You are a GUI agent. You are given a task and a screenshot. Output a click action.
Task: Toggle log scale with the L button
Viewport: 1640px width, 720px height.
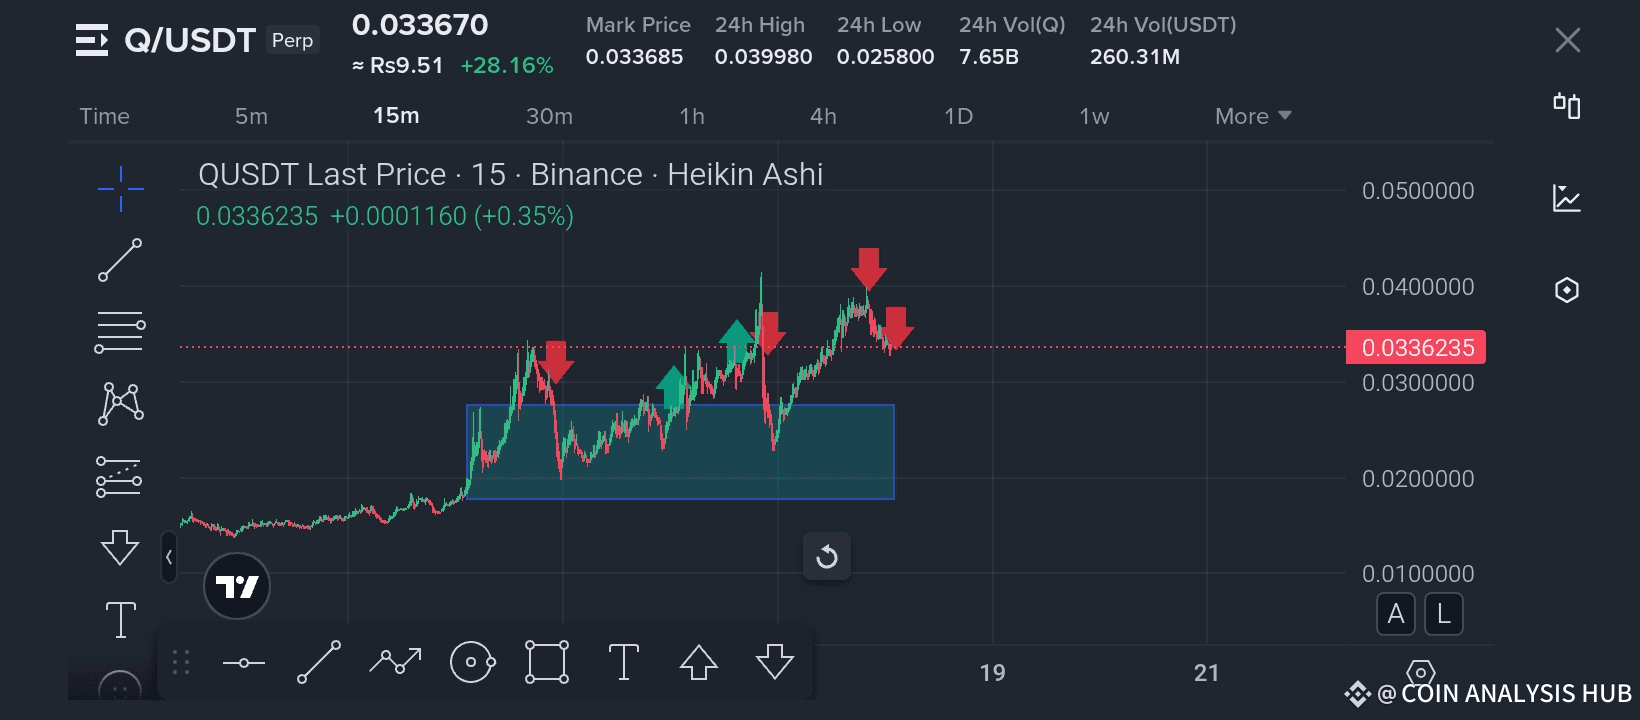pyautogui.click(x=1444, y=614)
